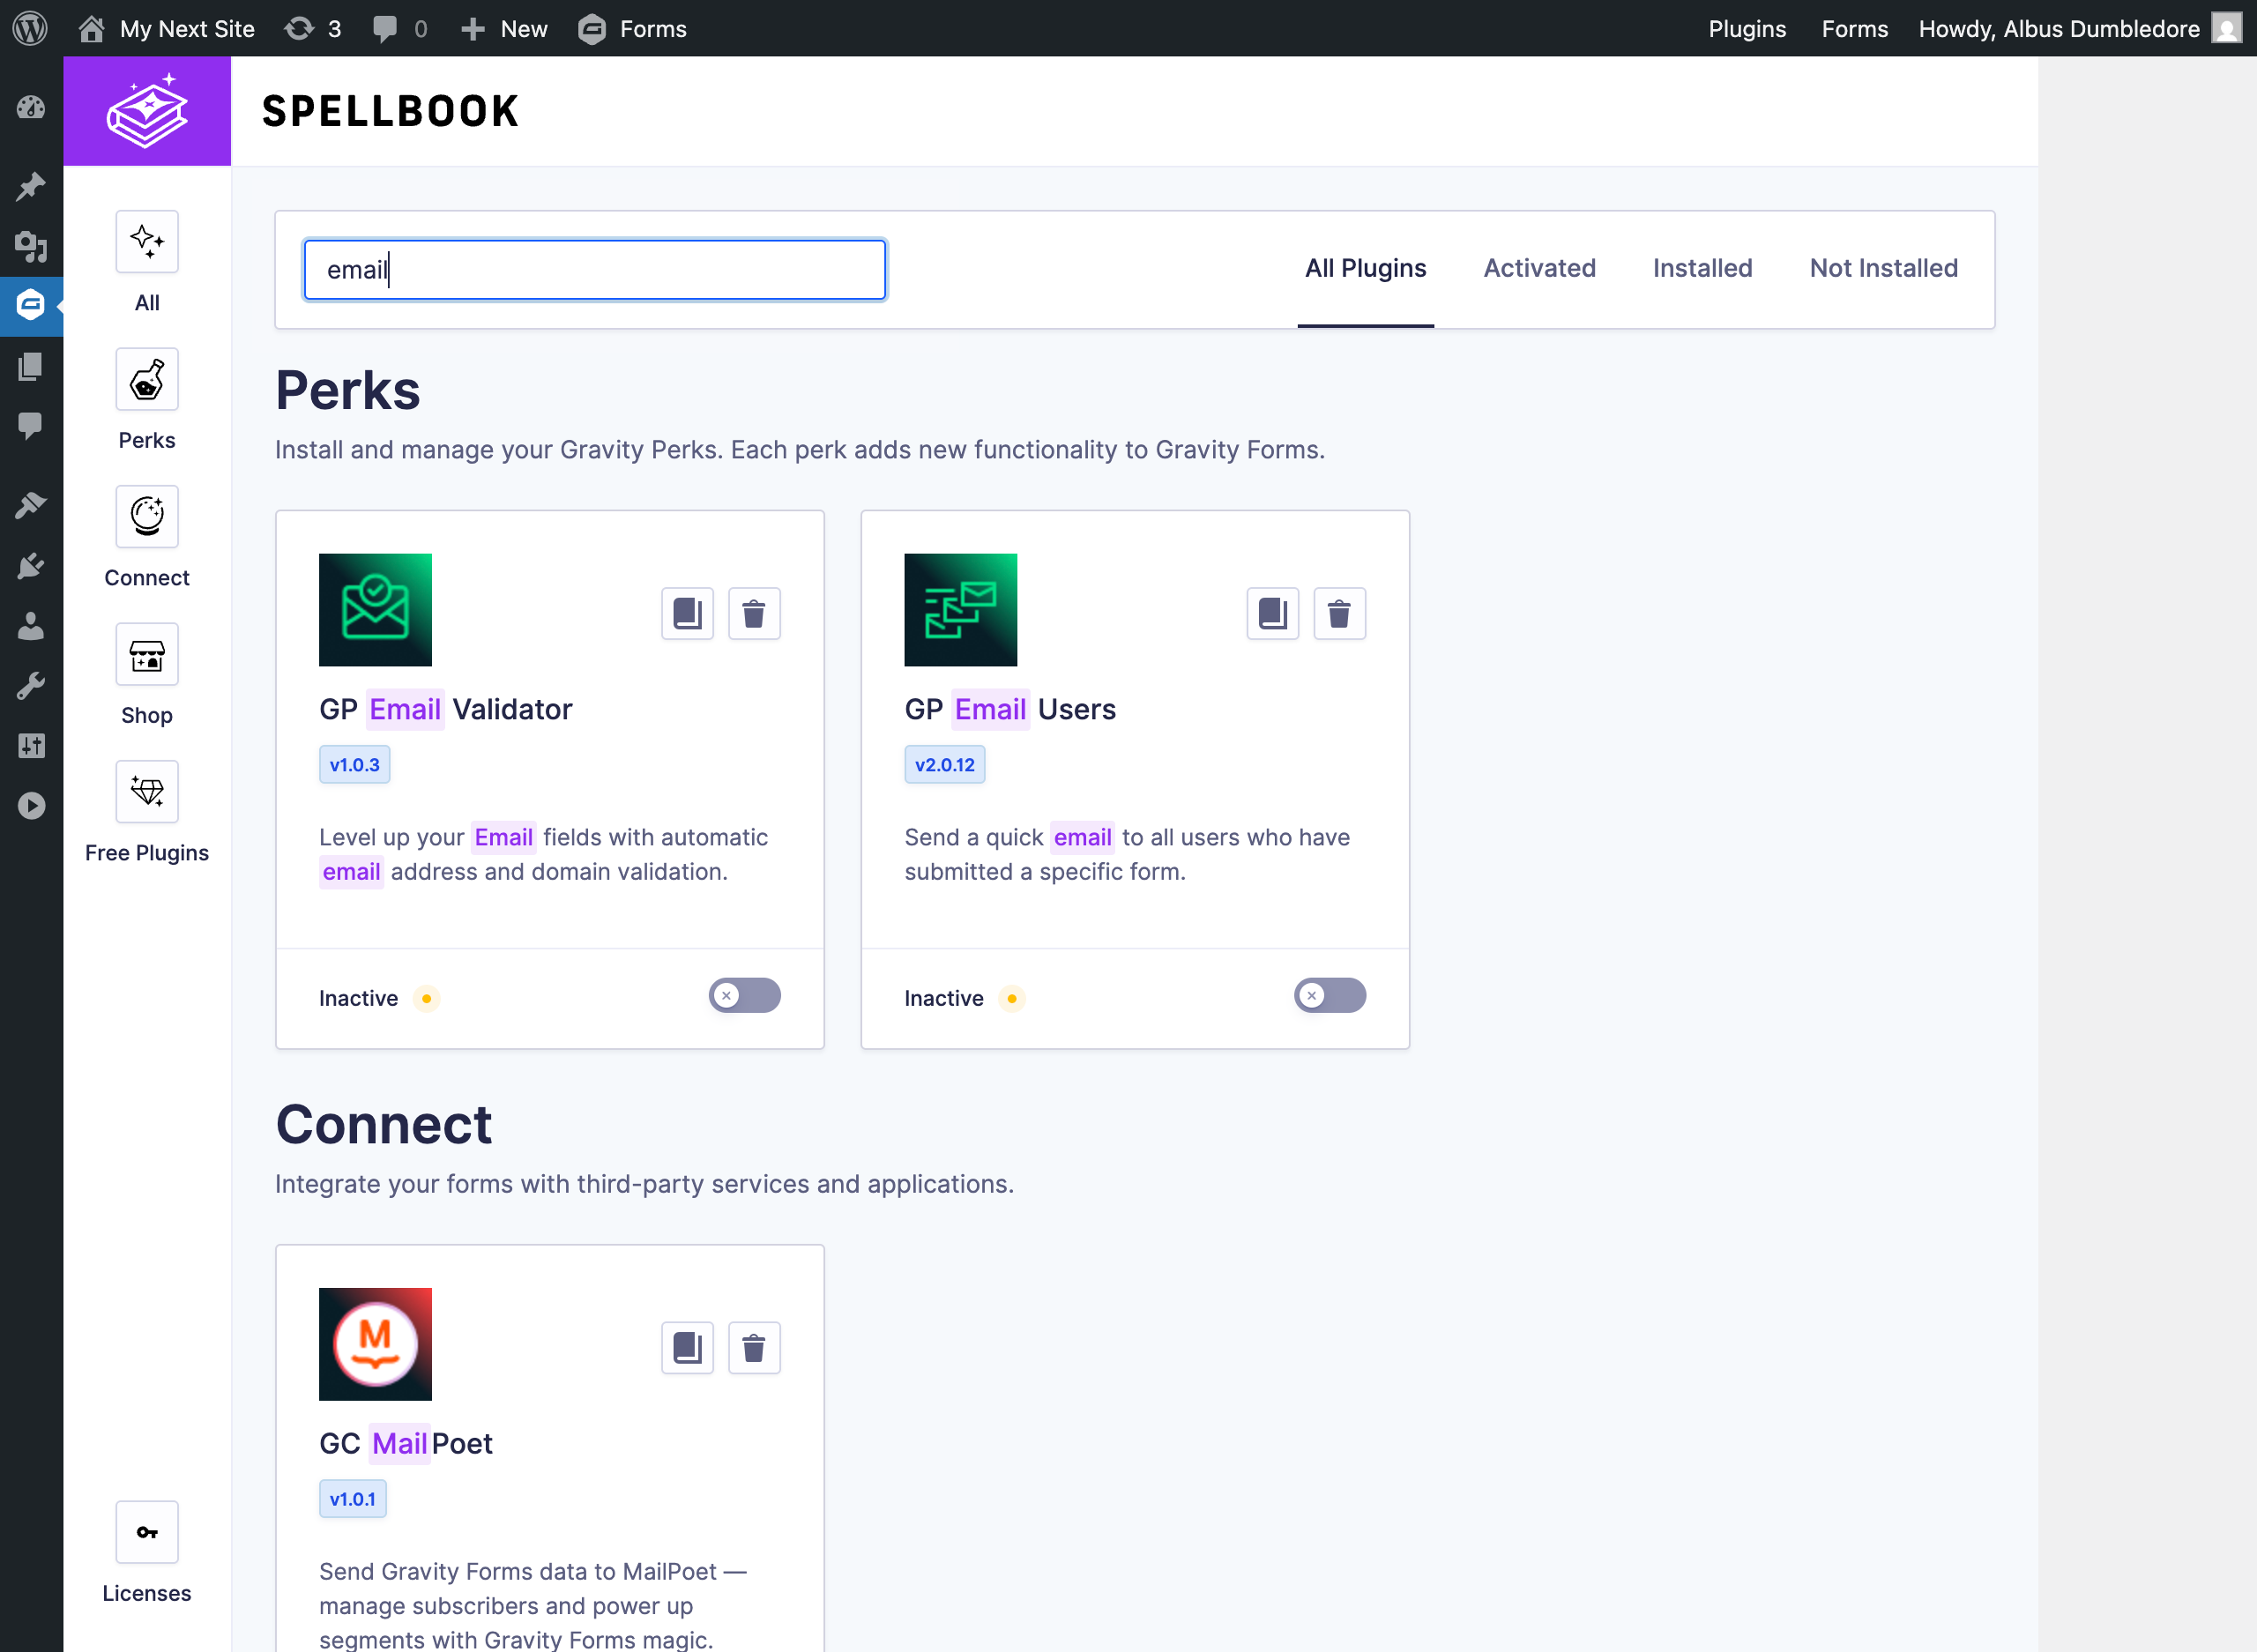
Task: Select the Perks potion category icon
Action: click(147, 379)
